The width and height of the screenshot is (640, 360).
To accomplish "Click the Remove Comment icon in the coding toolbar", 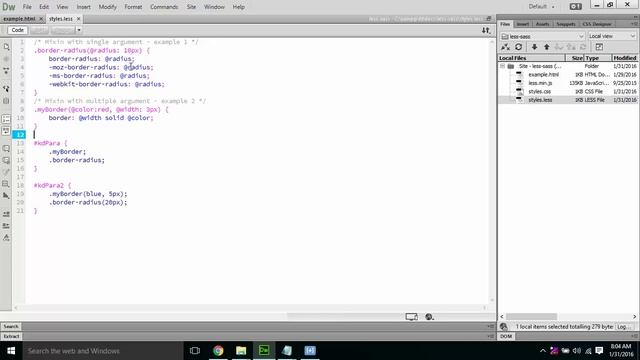I will [x=6, y=160].
